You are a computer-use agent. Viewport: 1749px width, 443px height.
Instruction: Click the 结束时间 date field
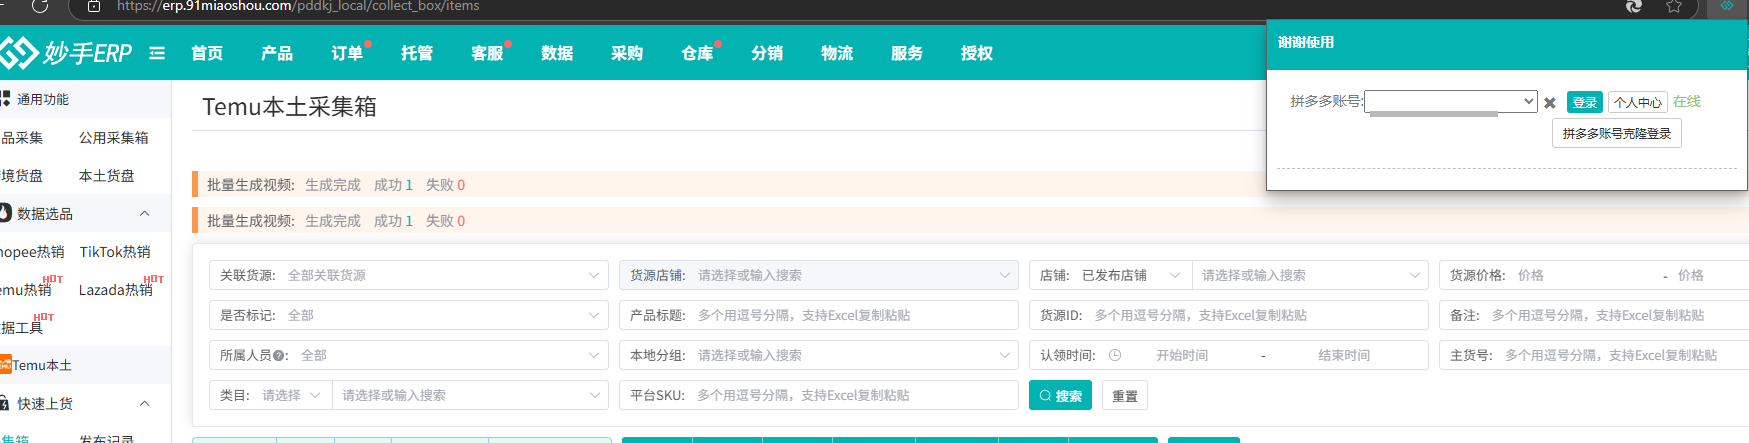(1344, 355)
